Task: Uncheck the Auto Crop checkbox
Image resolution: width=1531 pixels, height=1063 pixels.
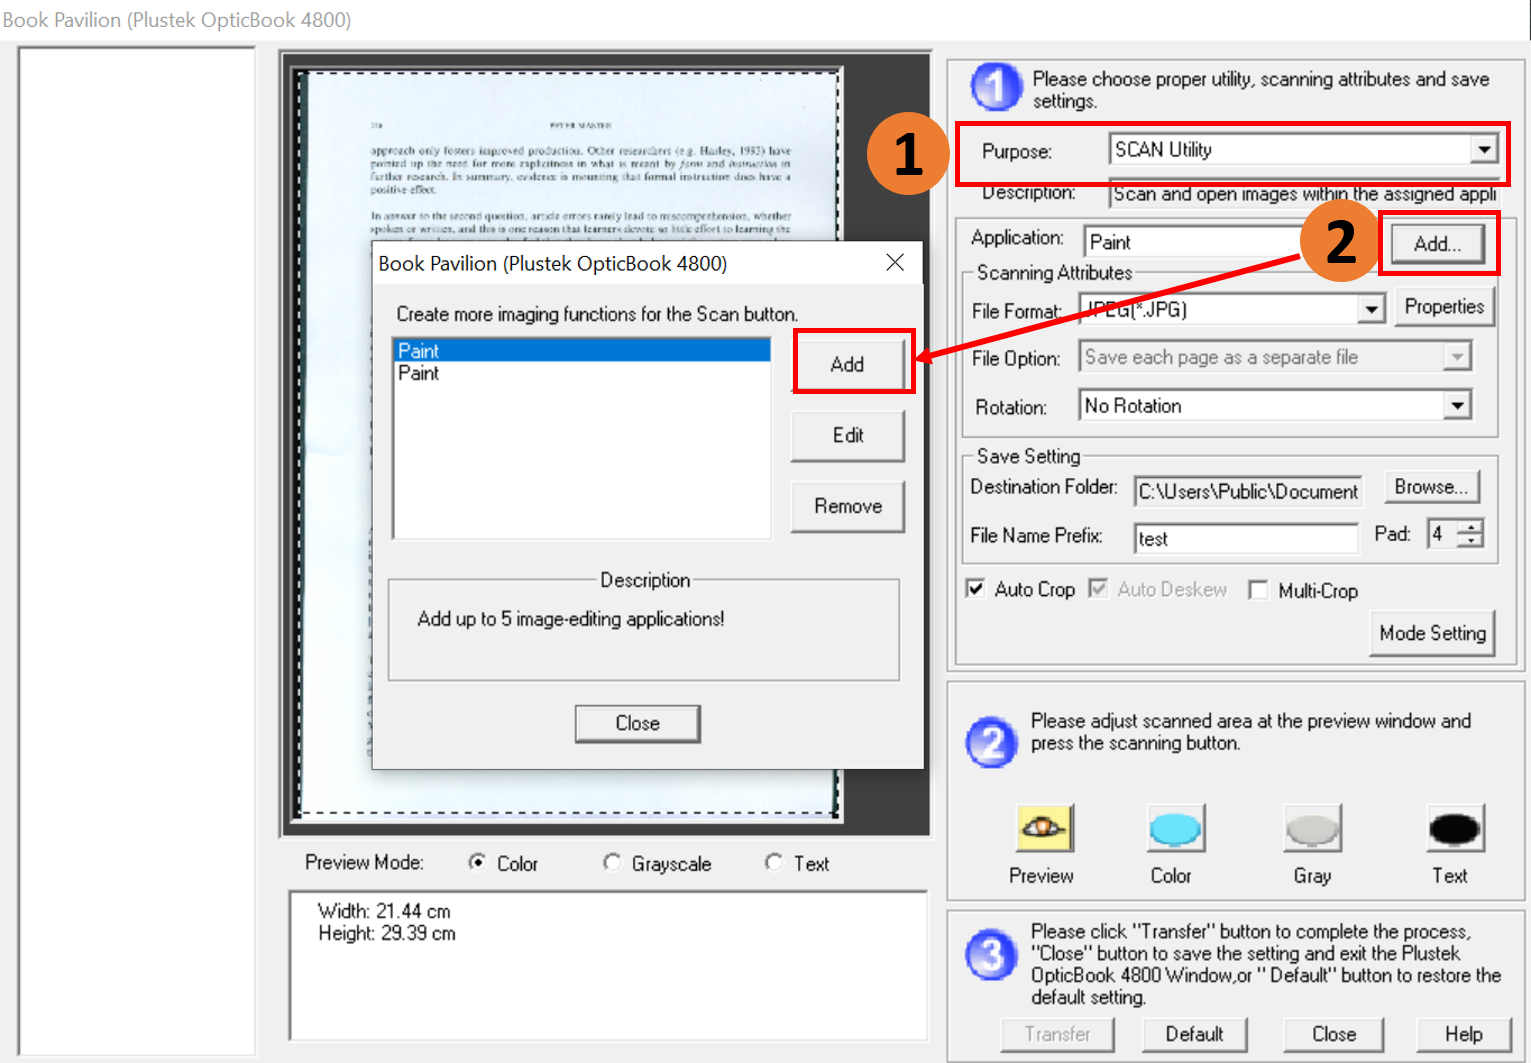Action: [x=976, y=589]
